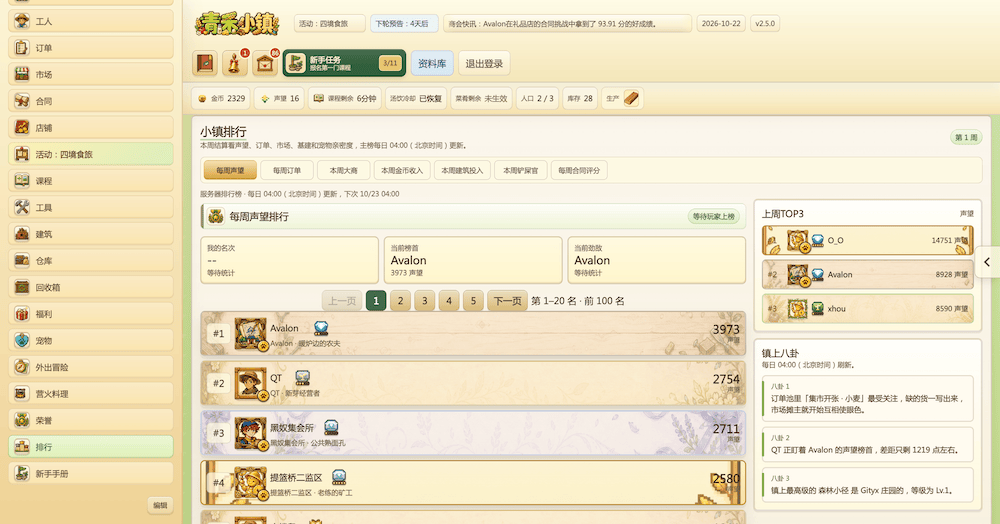Click the 等待玩家上榜 status badge
This screenshot has width=1000, height=524.
714,217
